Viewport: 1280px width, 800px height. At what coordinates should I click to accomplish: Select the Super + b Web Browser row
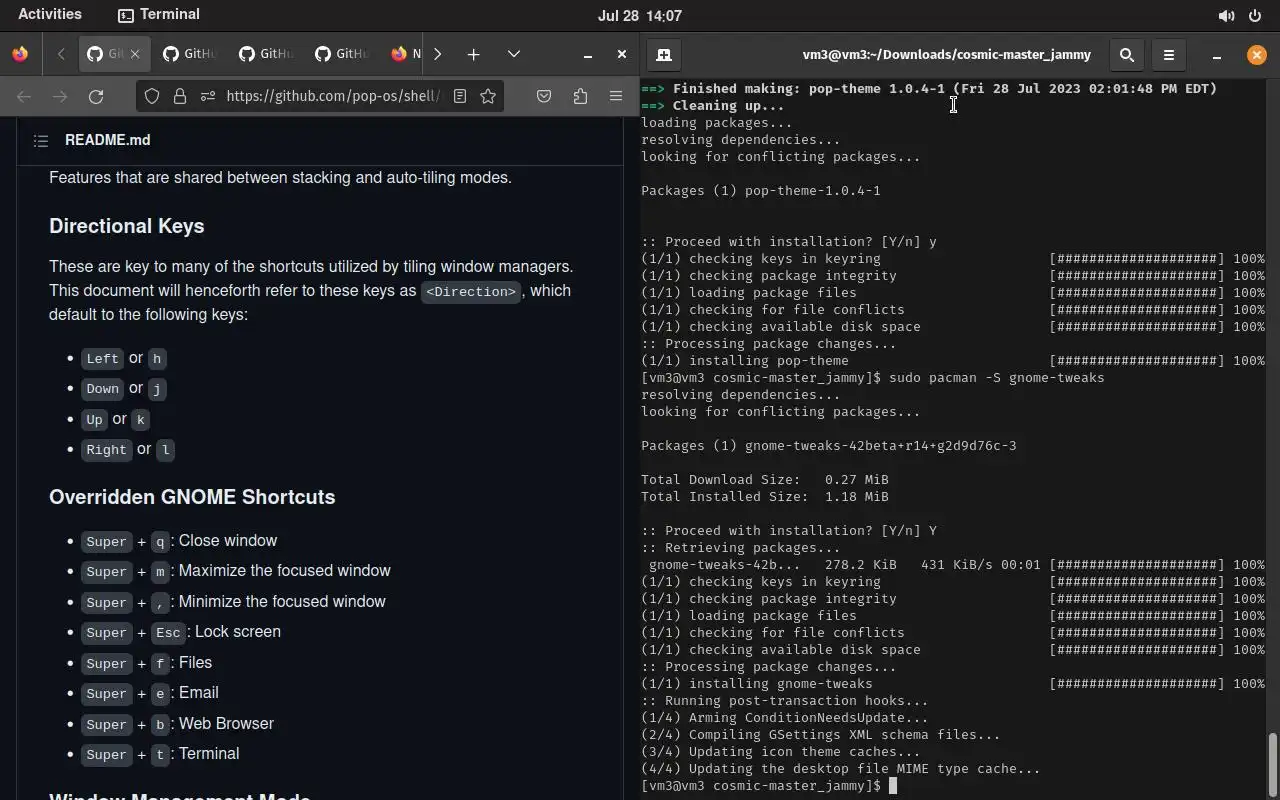[178, 724]
